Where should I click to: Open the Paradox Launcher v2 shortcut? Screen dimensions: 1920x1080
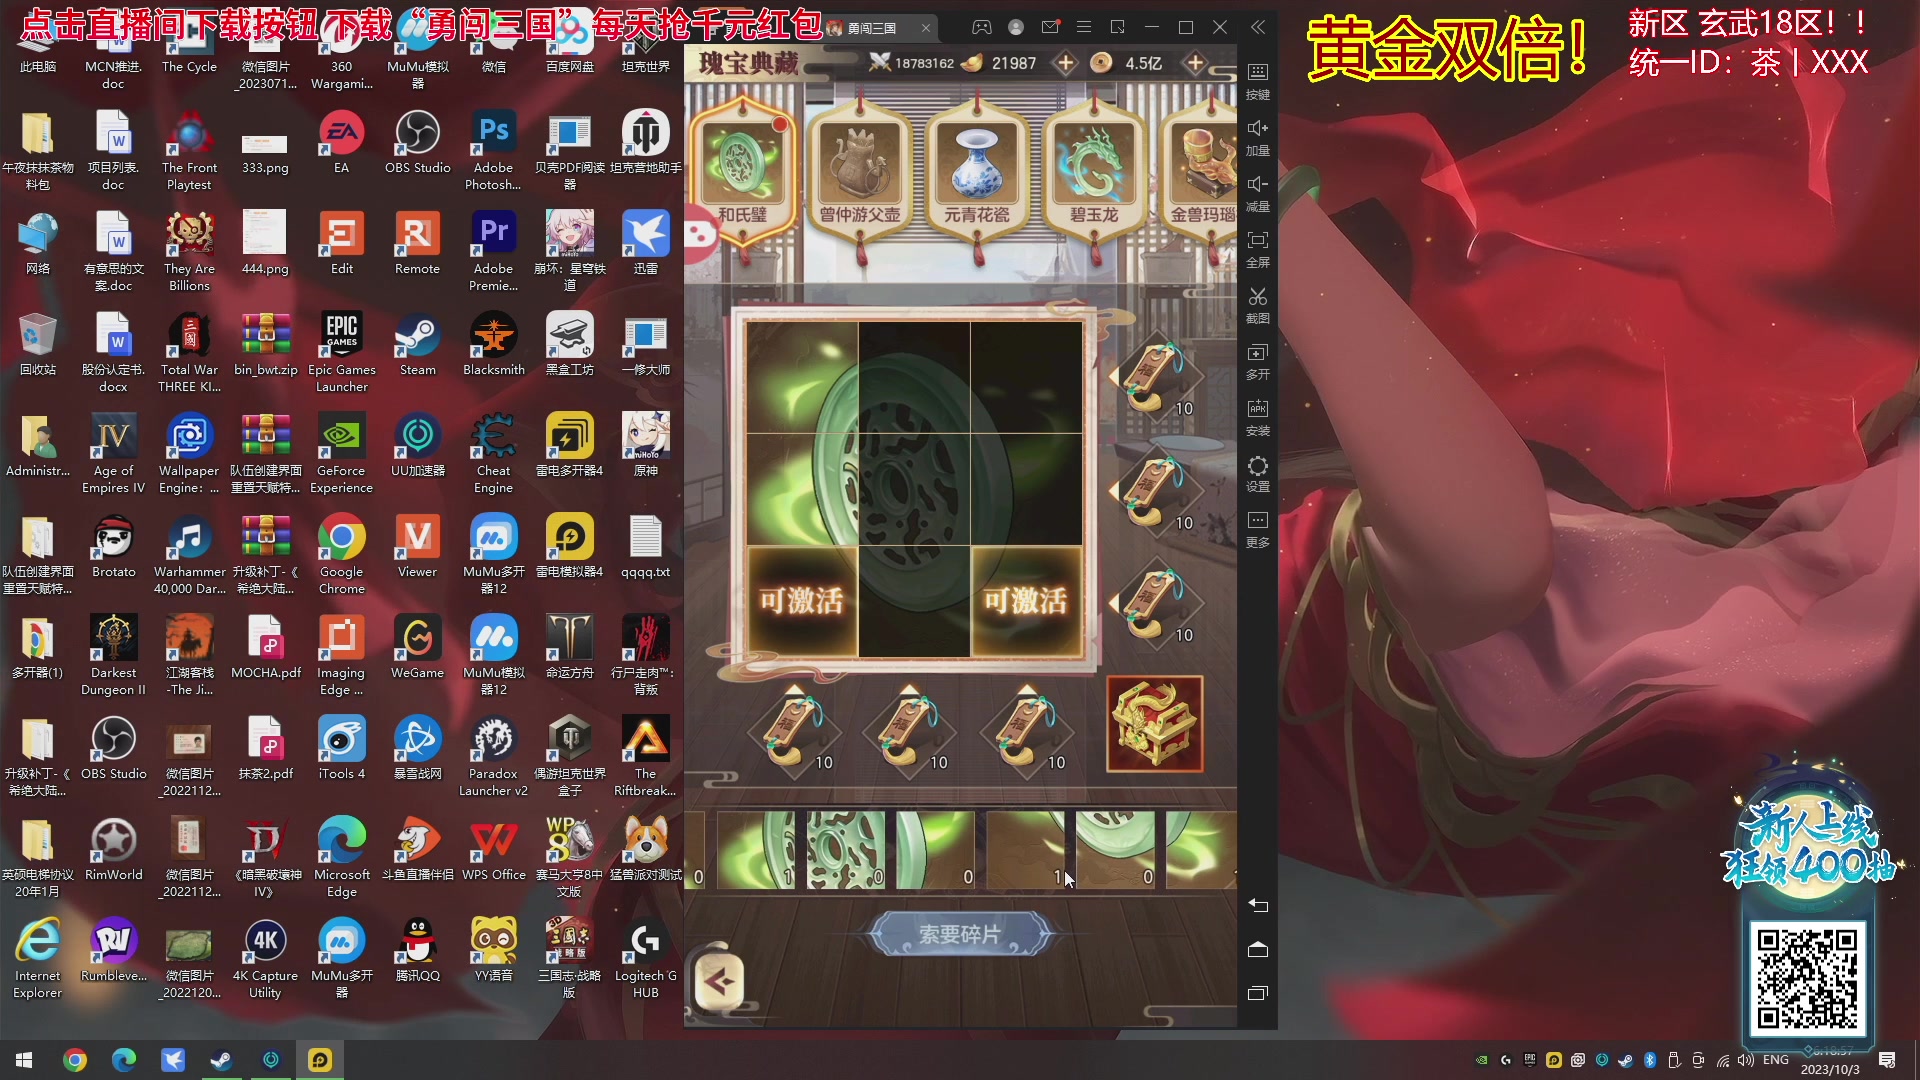point(493,758)
